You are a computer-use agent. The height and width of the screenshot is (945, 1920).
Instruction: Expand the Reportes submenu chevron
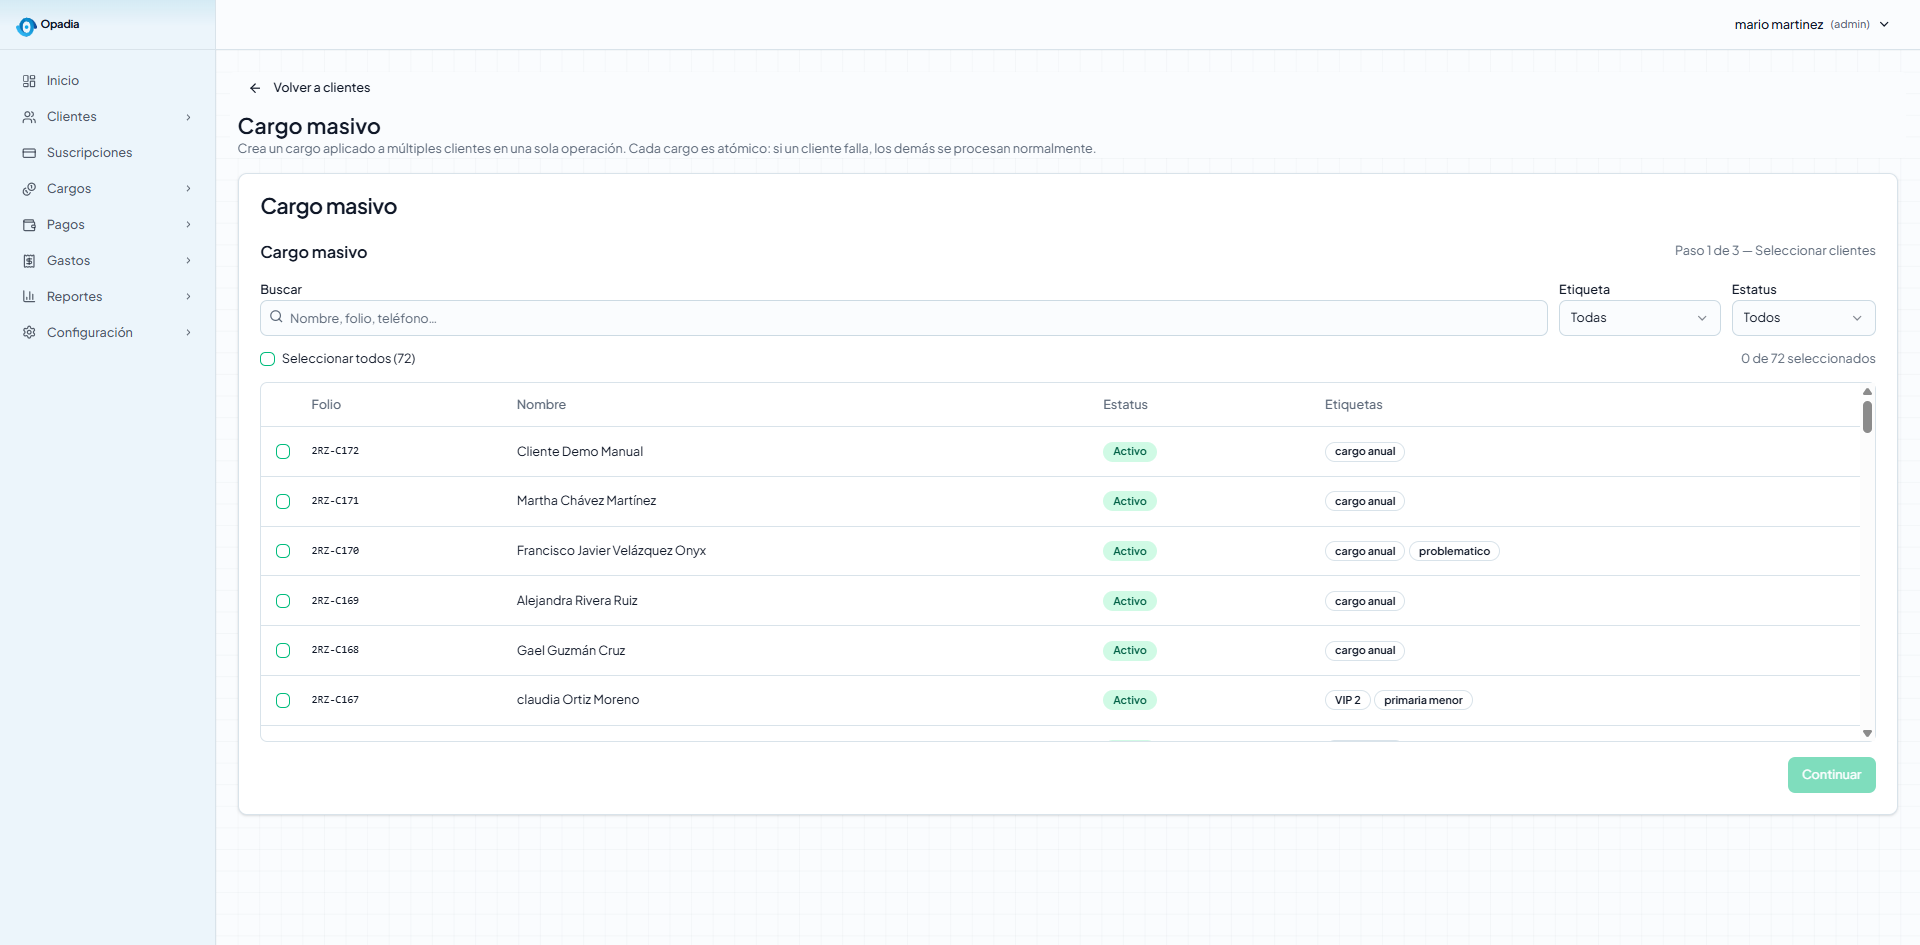pyautogui.click(x=188, y=297)
